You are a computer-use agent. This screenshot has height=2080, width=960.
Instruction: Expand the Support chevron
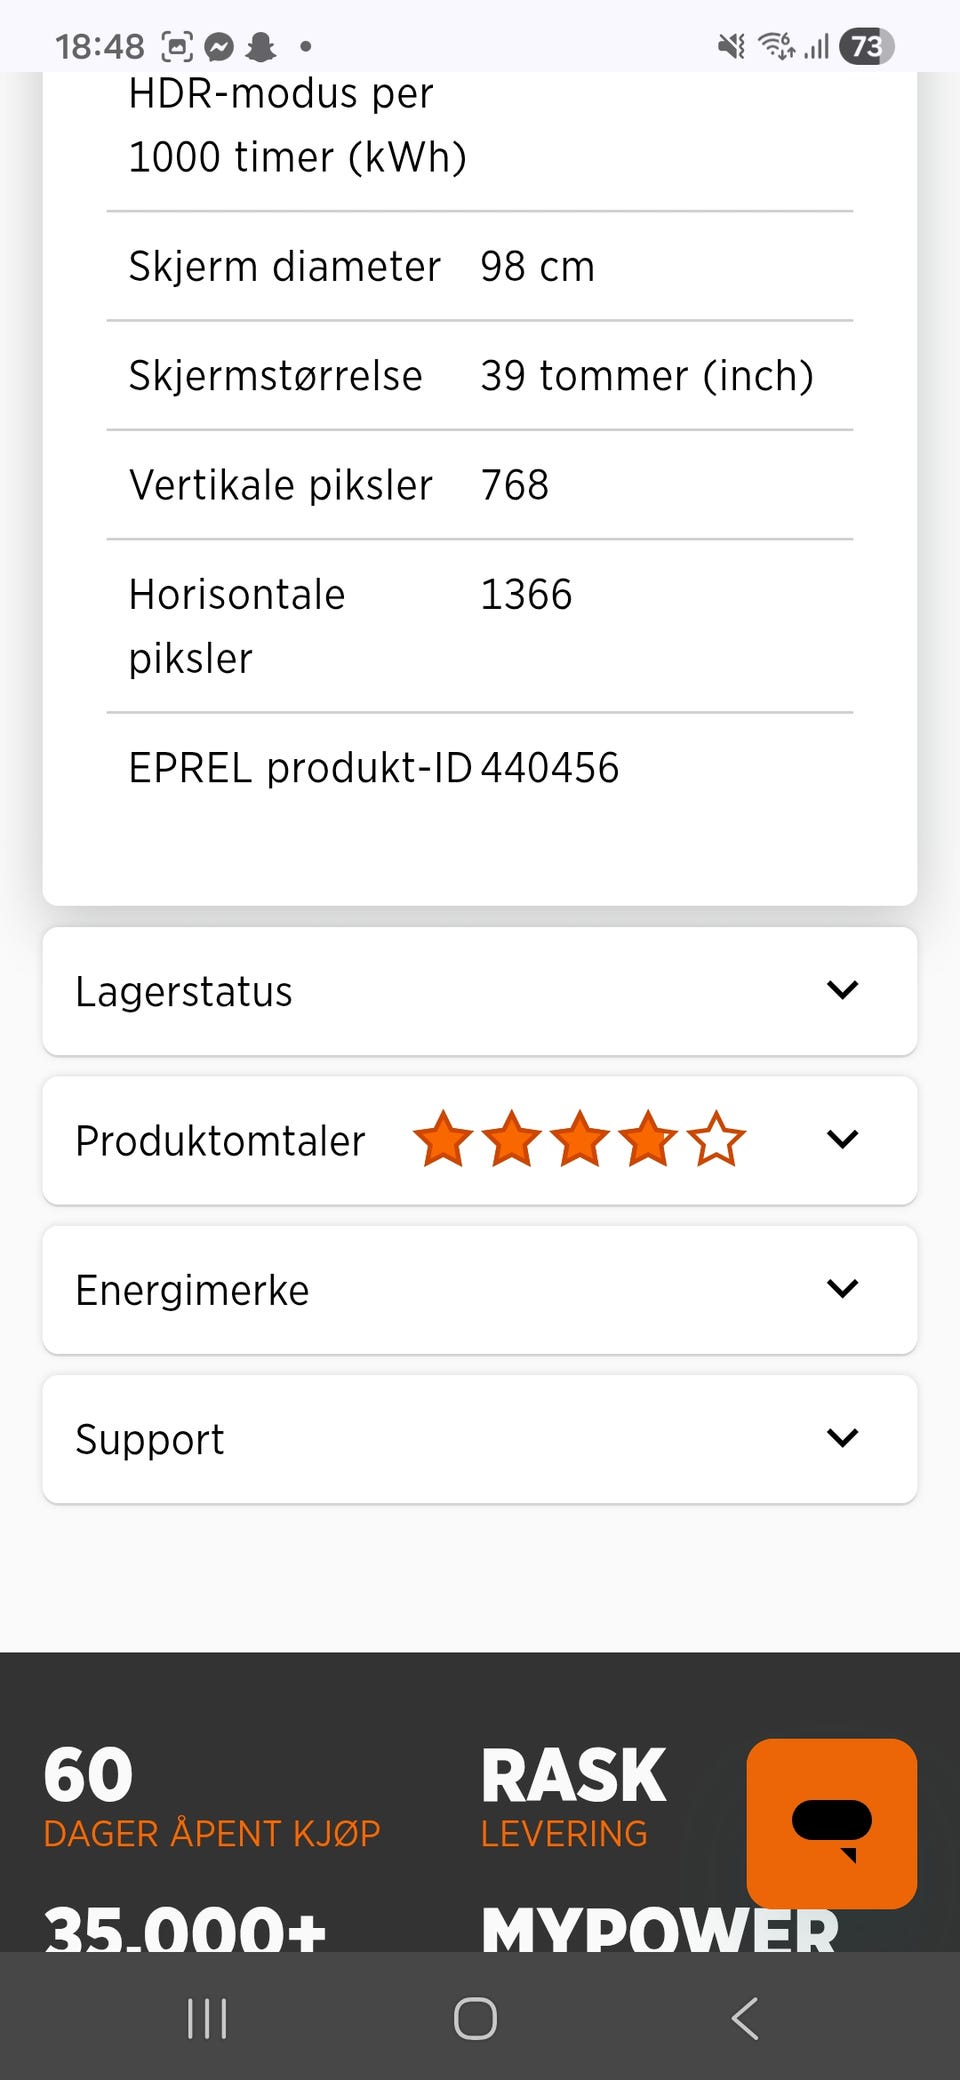tap(843, 1438)
